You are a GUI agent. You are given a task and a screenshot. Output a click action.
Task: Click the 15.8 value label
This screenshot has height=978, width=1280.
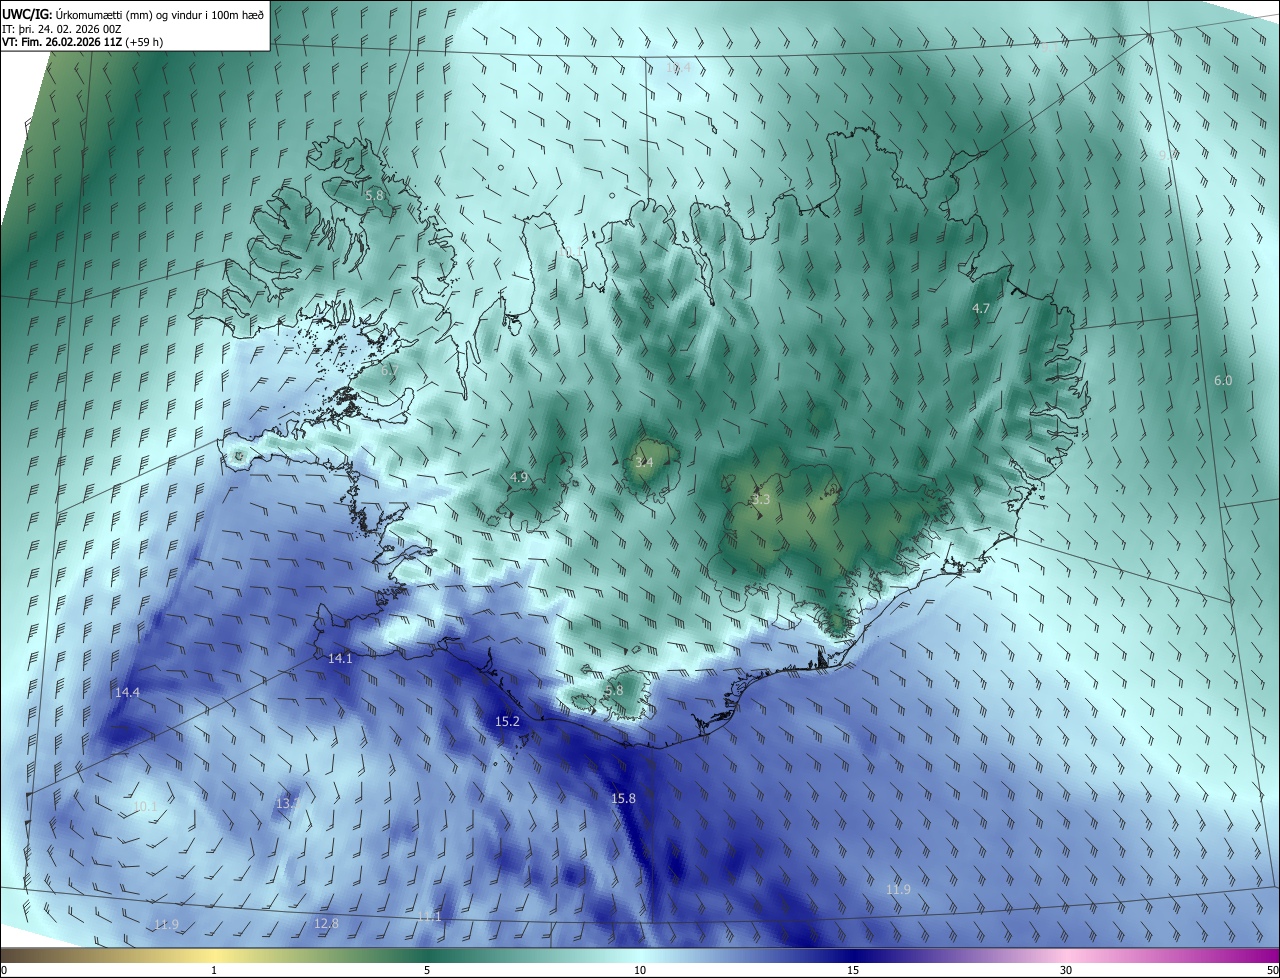click(623, 798)
